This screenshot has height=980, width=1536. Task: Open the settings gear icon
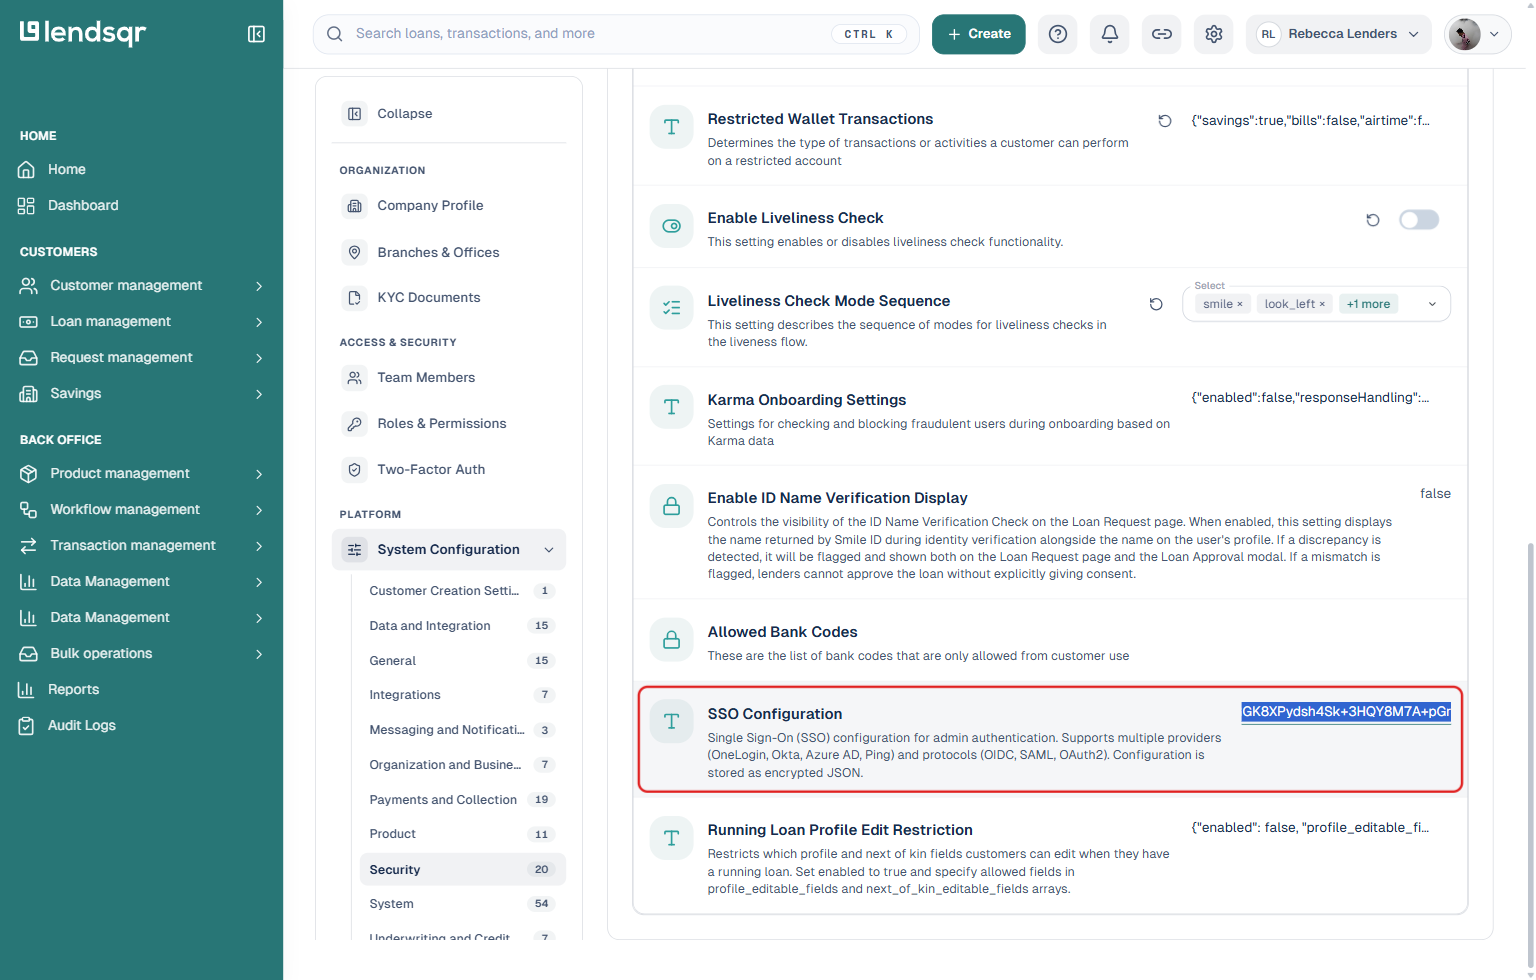(x=1214, y=34)
